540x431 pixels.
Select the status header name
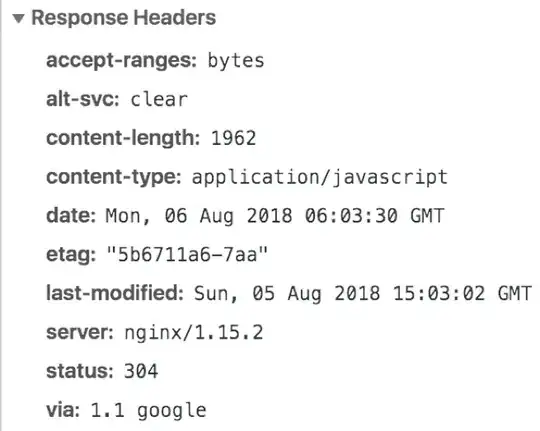pyautogui.click(x=80, y=371)
